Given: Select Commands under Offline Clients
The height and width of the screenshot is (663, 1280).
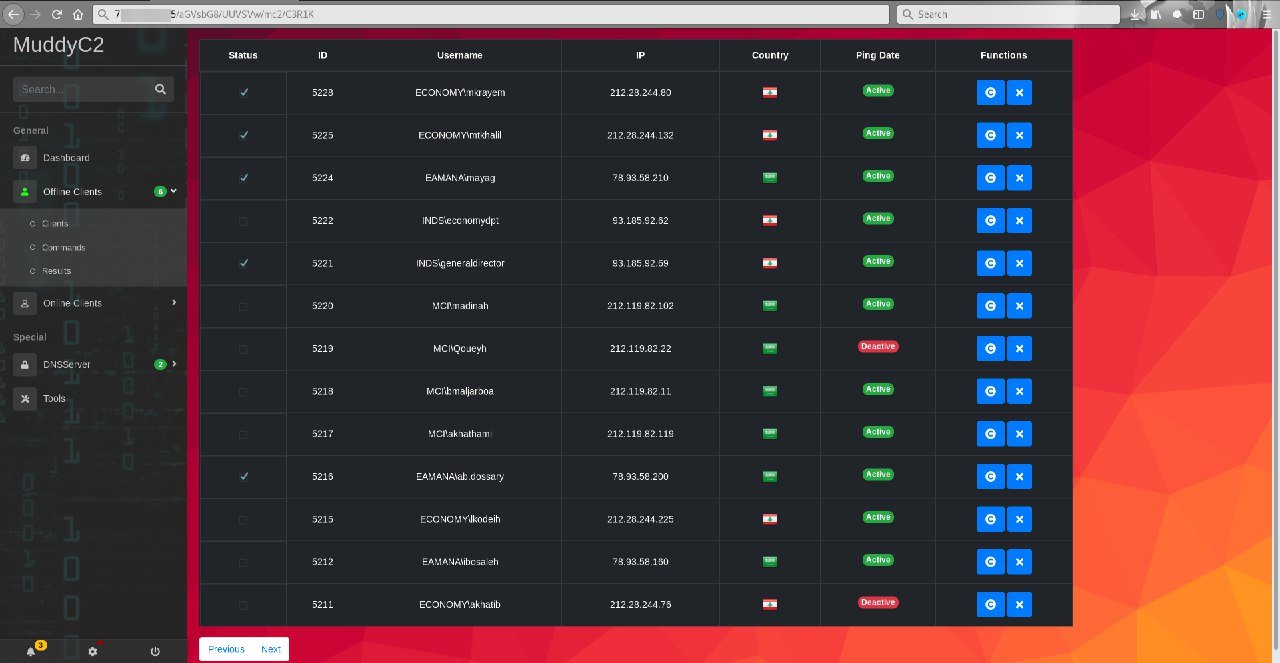Looking at the screenshot, I should coord(63,247).
